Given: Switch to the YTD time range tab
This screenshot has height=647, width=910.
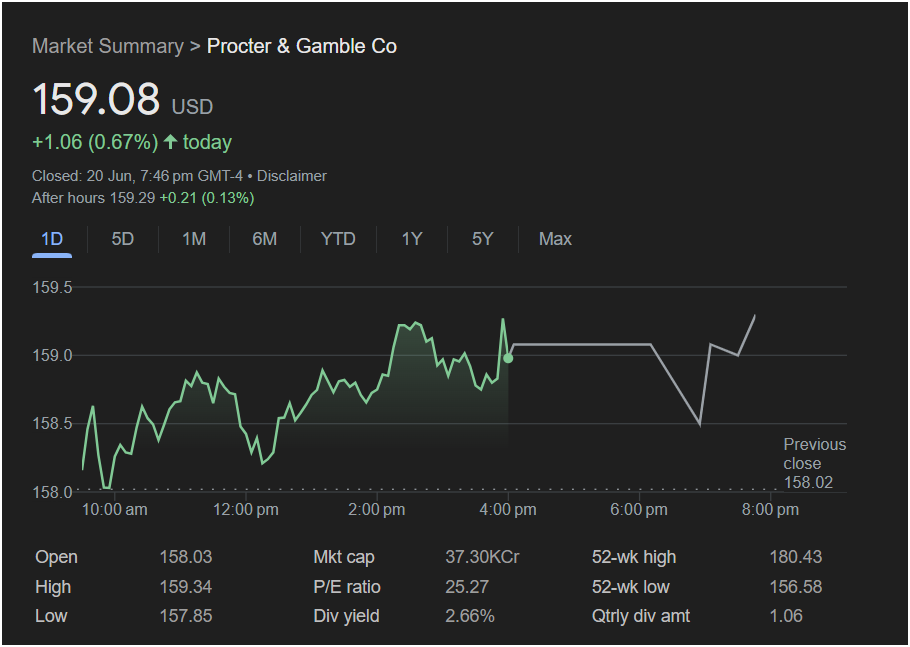Looking at the screenshot, I should click(x=338, y=239).
